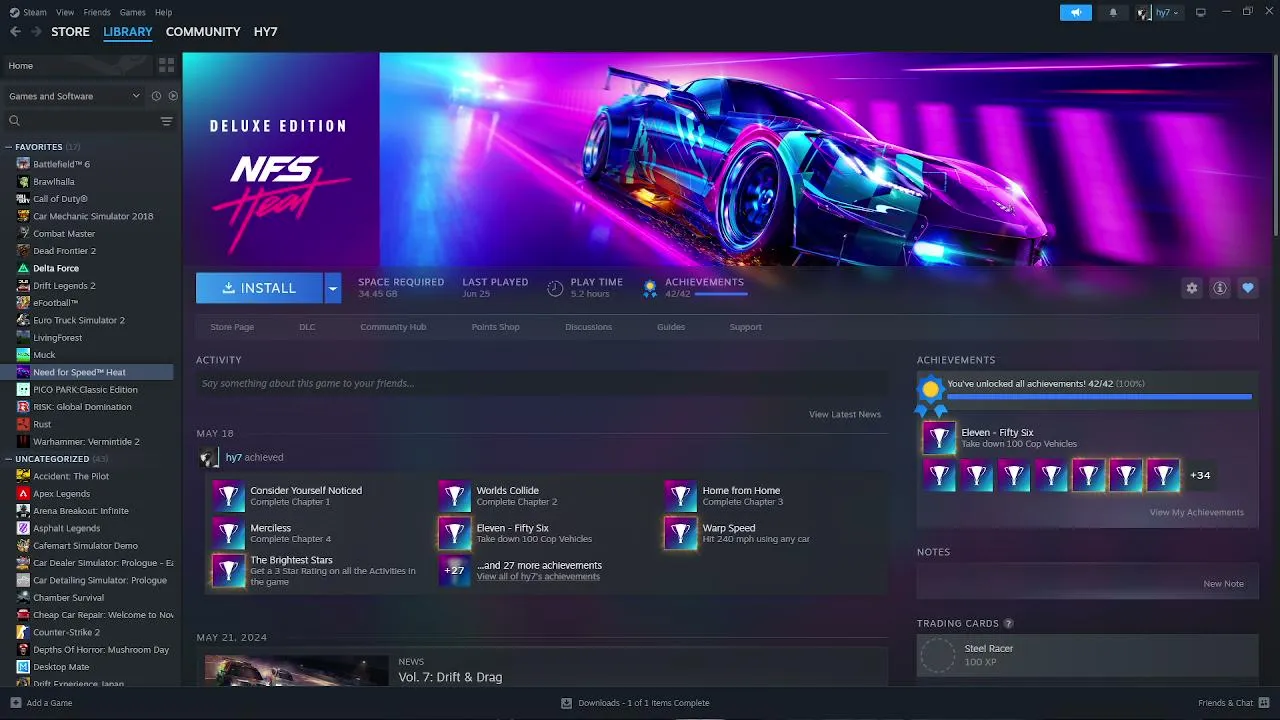Click the Steel Racer trading card badge icon
The width and height of the screenshot is (1280, 720).
[938, 656]
